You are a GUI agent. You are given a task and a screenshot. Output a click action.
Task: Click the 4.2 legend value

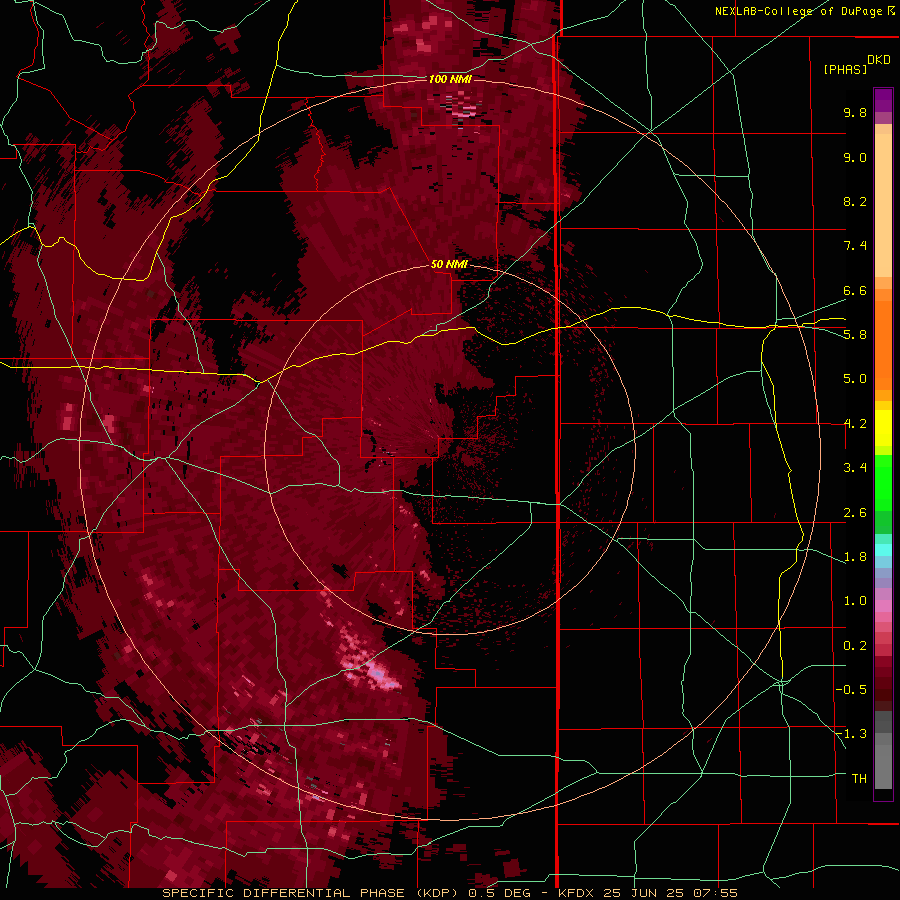click(x=855, y=424)
